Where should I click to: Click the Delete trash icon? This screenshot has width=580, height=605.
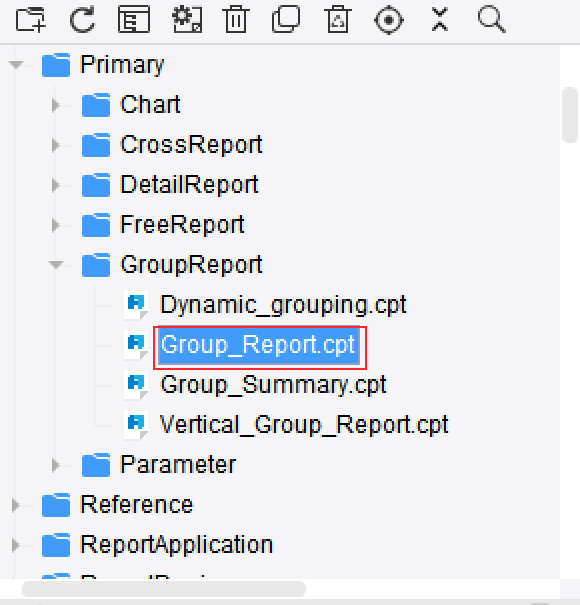coord(236,19)
